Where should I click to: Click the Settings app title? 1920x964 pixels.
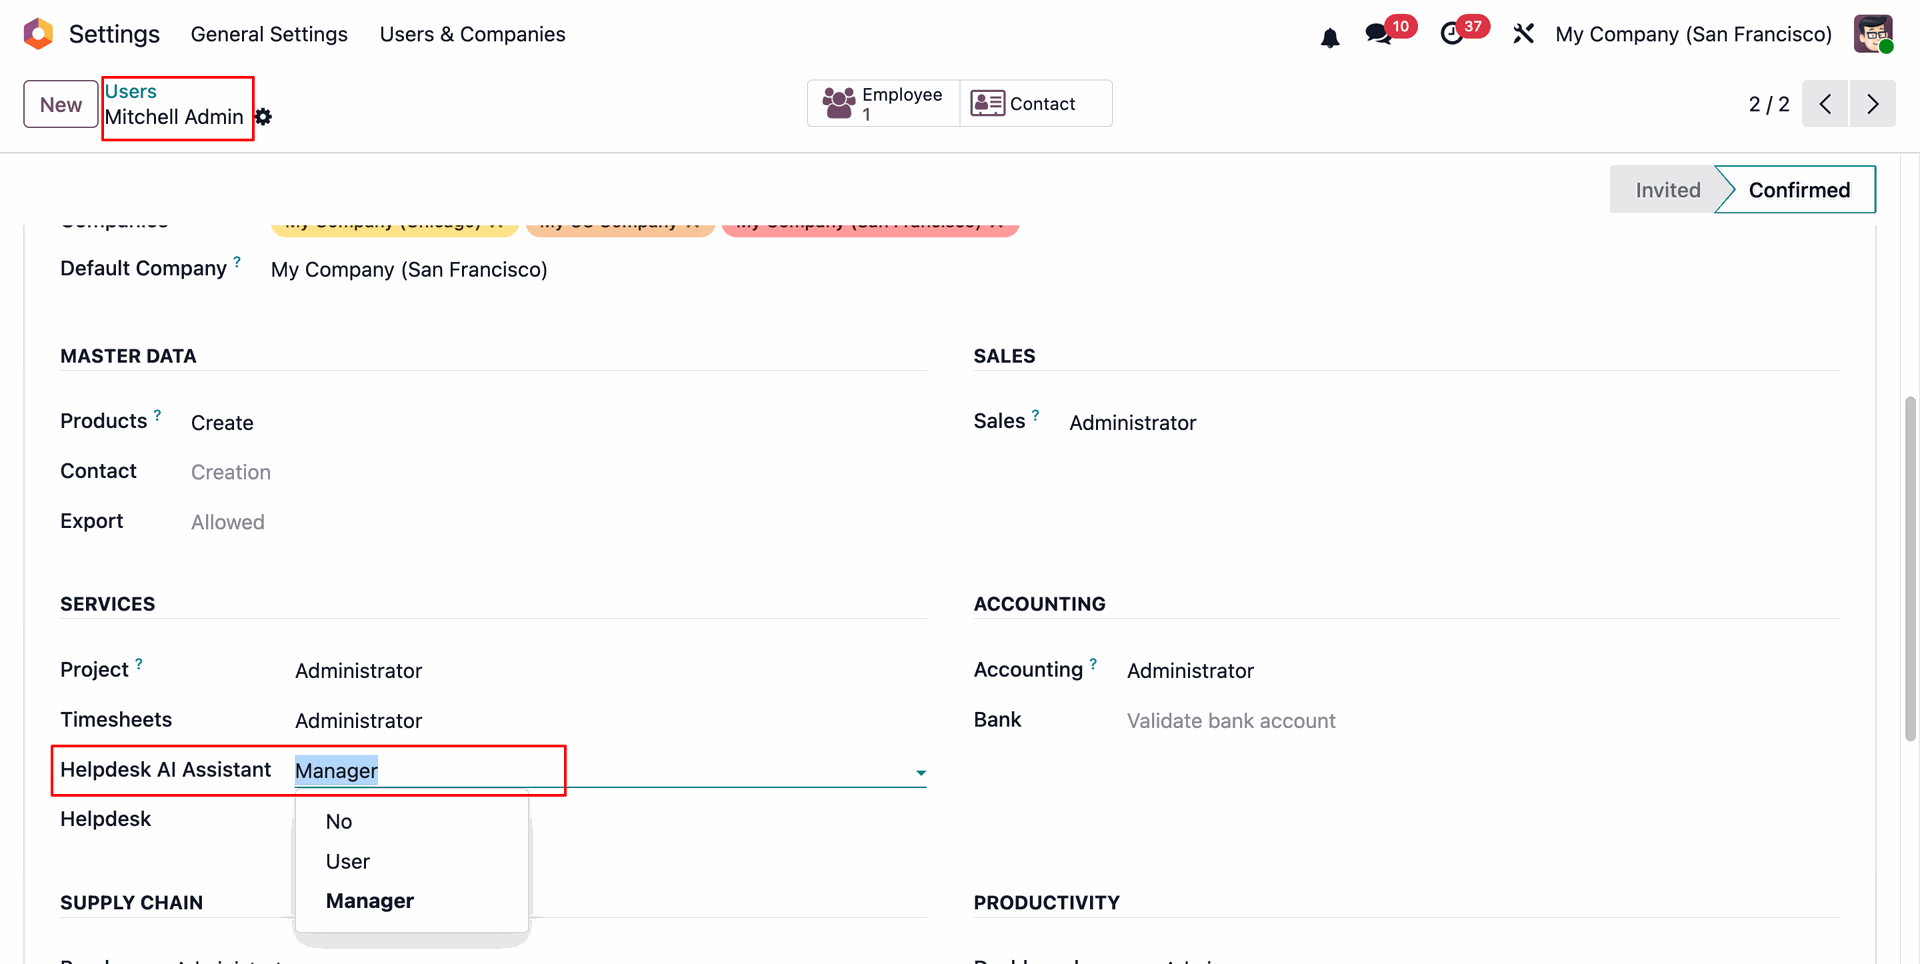coord(114,34)
